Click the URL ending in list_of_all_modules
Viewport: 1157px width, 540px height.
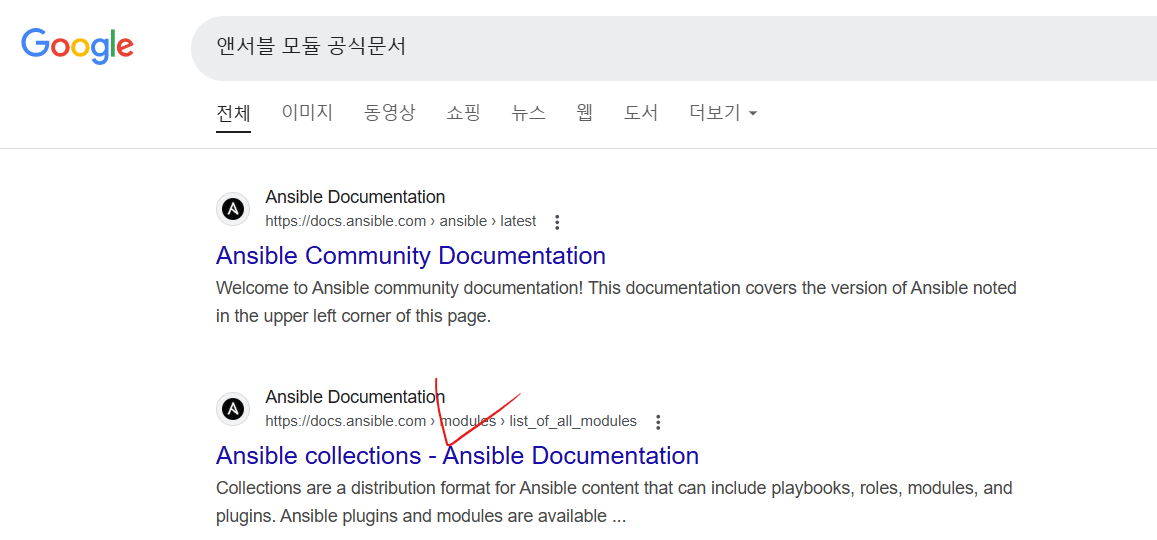click(x=451, y=422)
